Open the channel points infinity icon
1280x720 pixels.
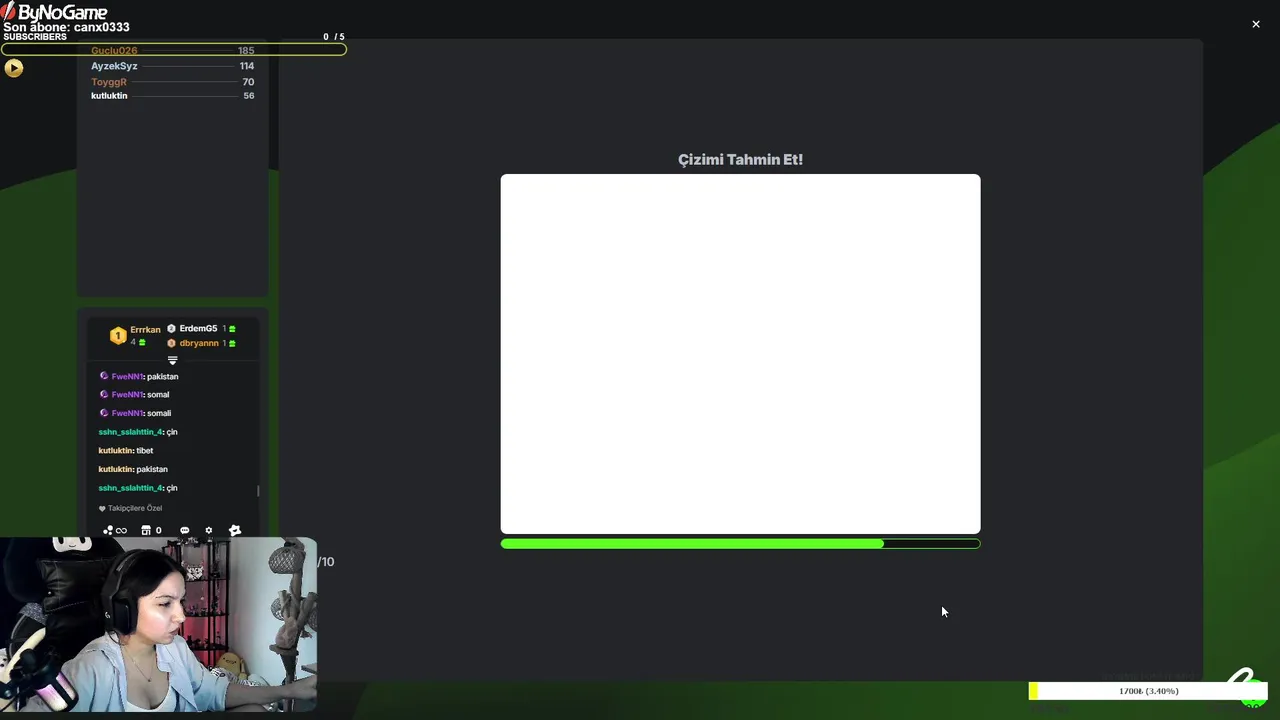[x=115, y=530]
